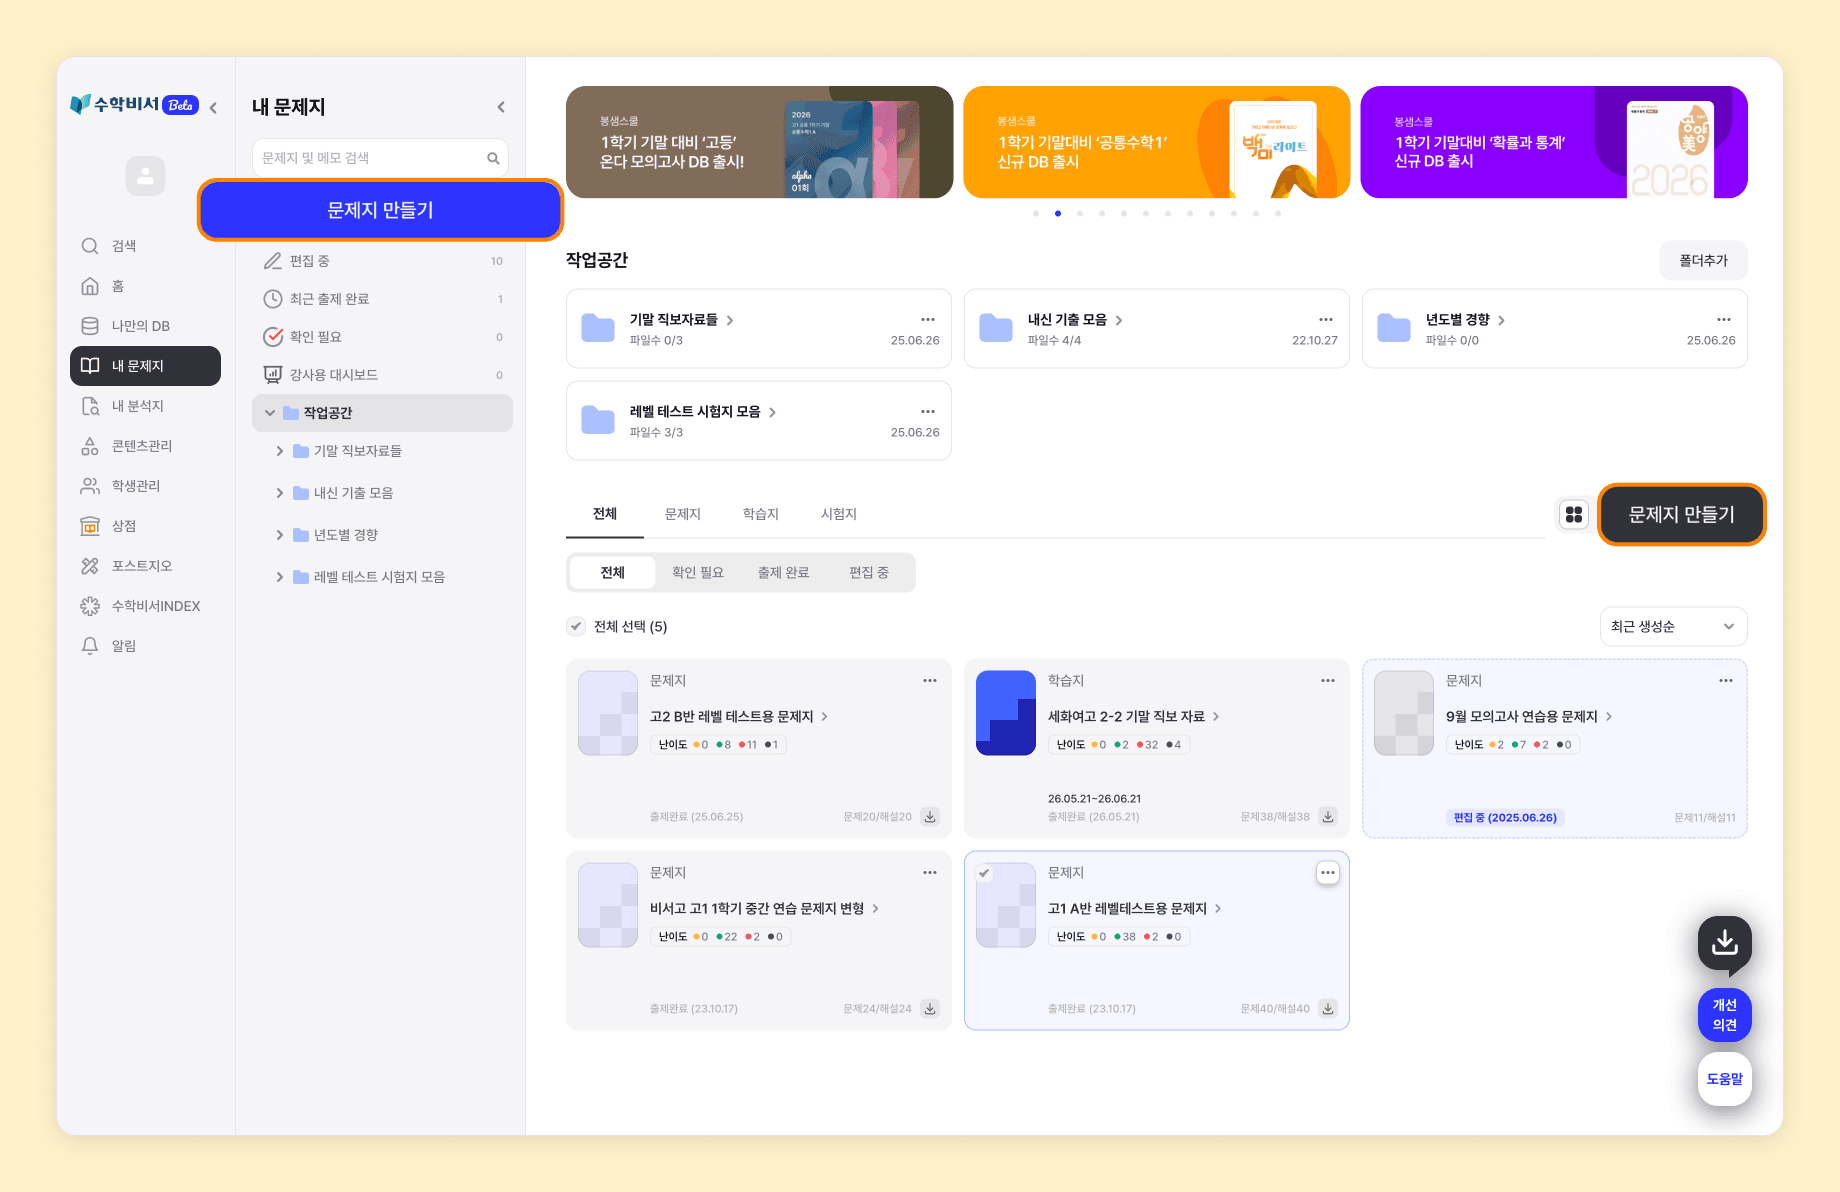
Task: Select the 출제 완료 filter toggle
Action: click(783, 573)
